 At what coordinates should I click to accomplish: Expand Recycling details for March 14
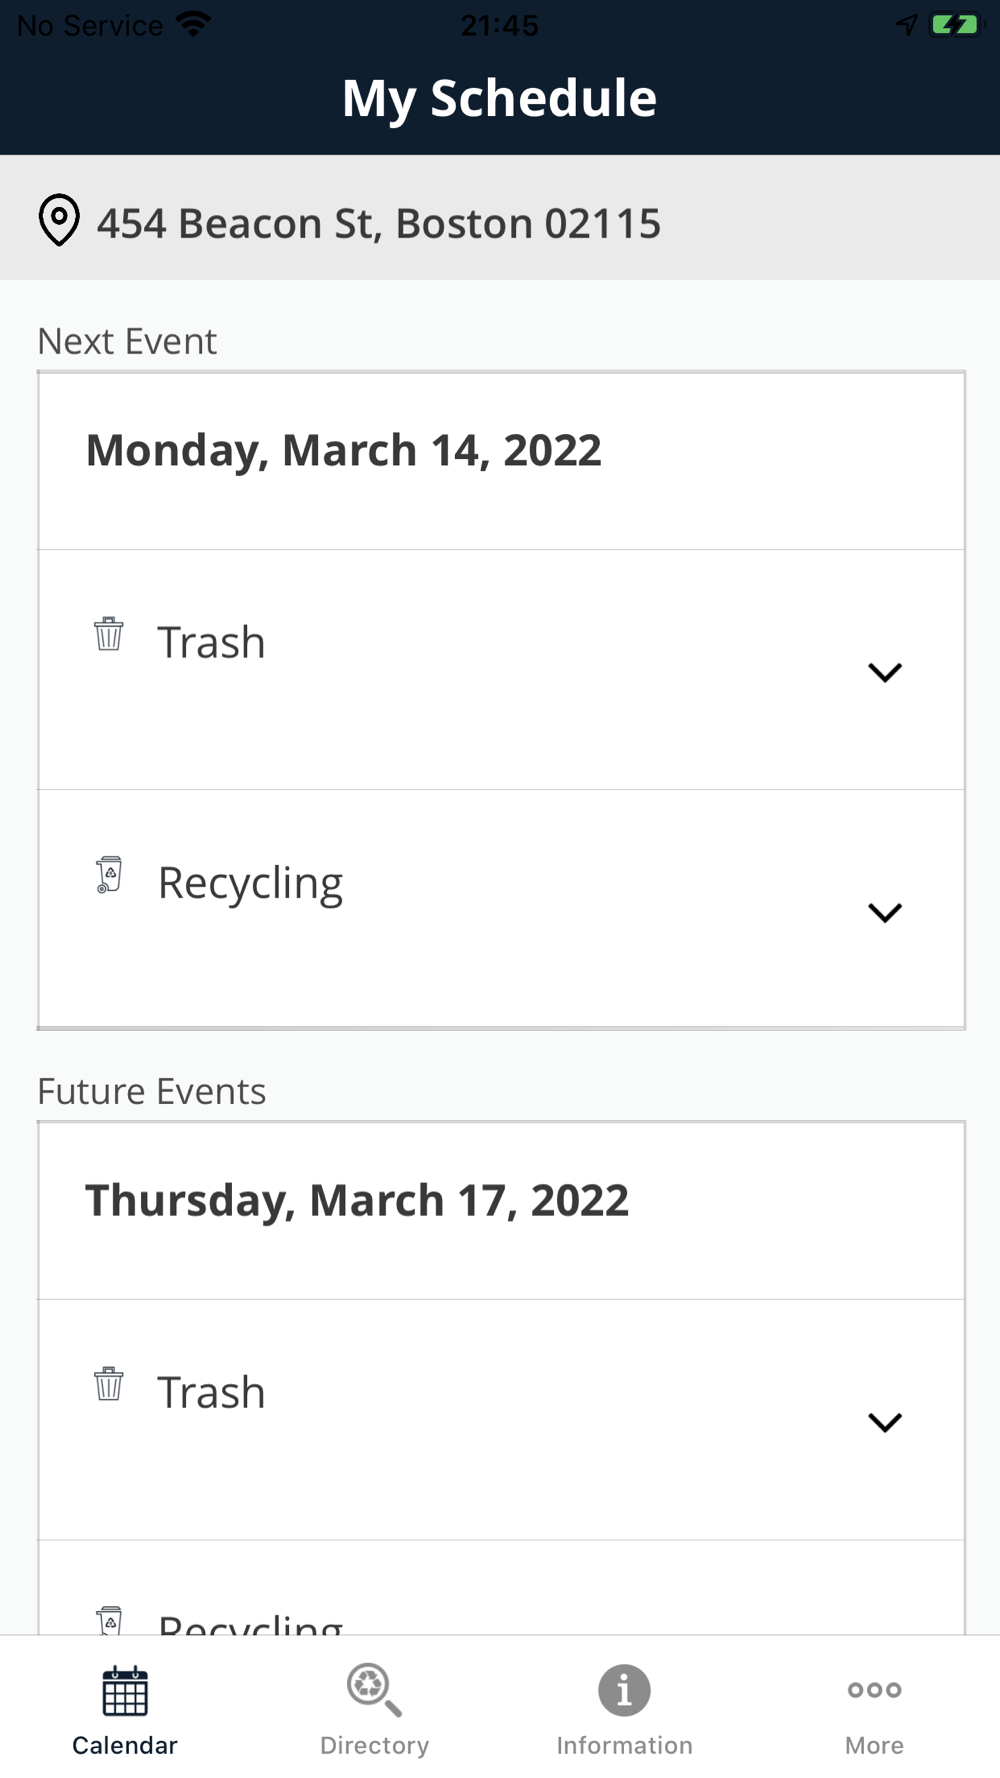point(885,912)
